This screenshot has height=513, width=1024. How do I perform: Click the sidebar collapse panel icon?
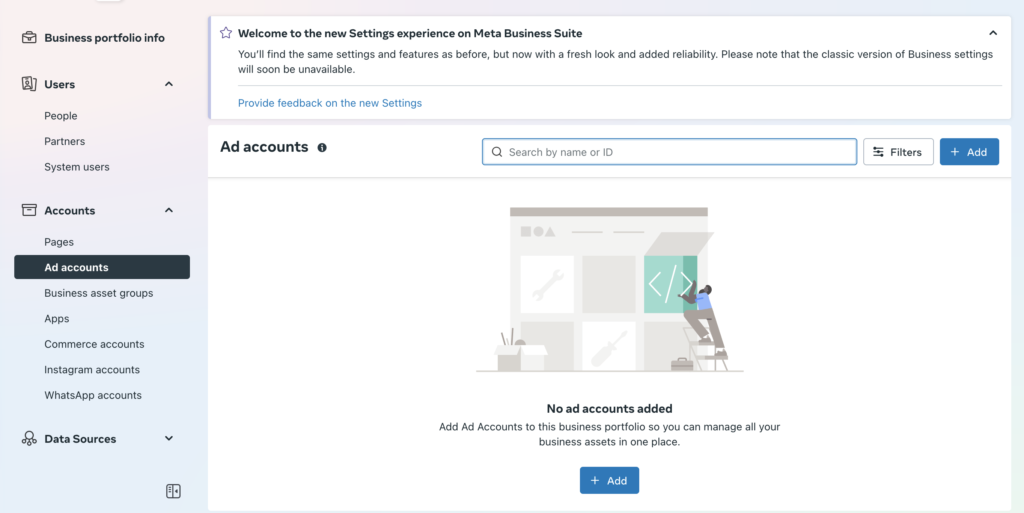click(173, 491)
